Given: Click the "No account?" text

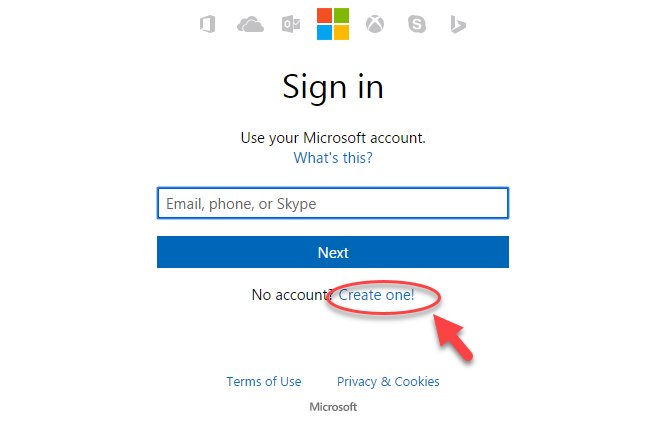Looking at the screenshot, I should pyautogui.click(x=292, y=295).
